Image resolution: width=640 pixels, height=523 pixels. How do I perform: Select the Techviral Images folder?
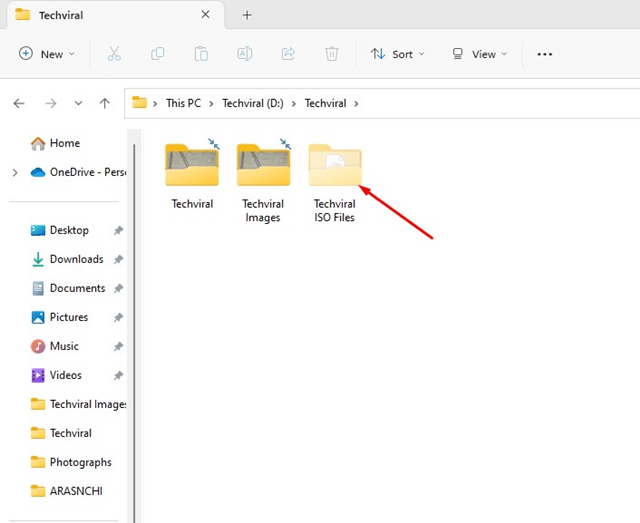(x=263, y=180)
